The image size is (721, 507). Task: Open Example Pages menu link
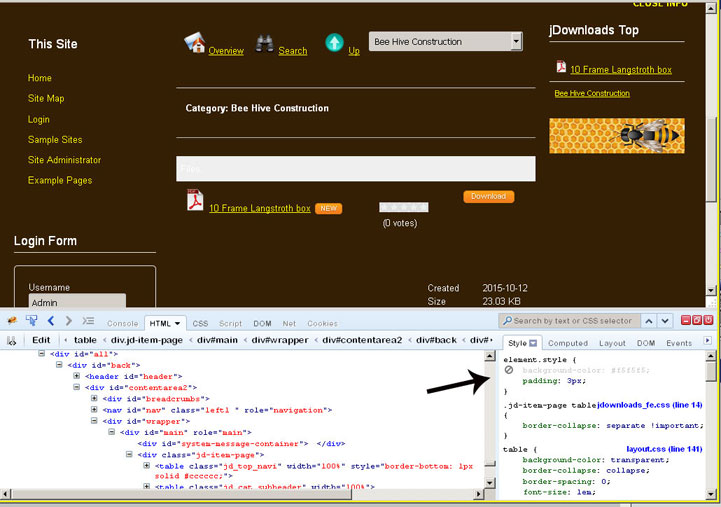tap(60, 180)
